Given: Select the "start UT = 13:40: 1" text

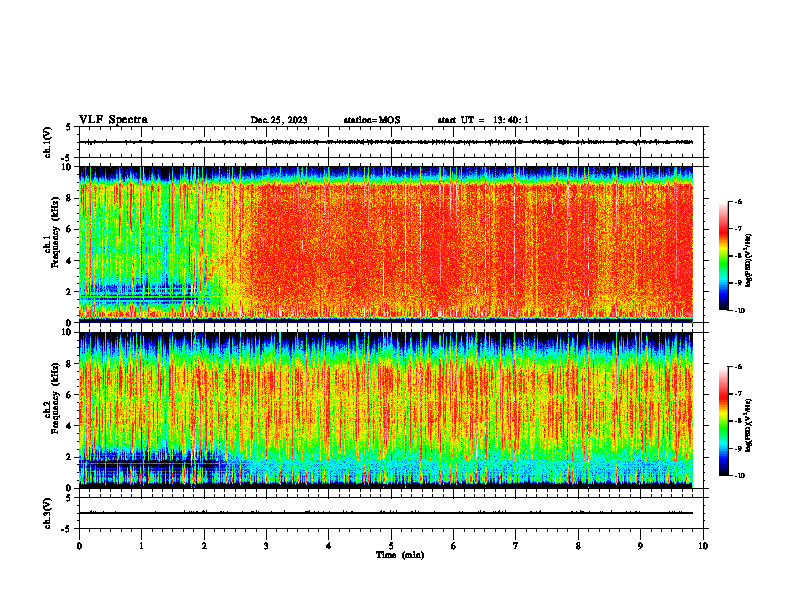Looking at the screenshot, I should coord(483,120).
